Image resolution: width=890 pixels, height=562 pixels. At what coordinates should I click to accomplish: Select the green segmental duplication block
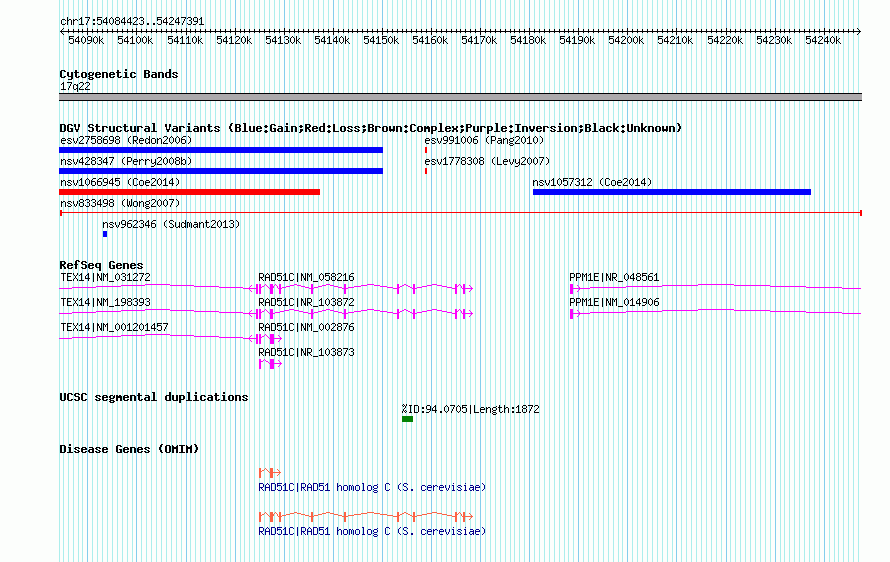pyautogui.click(x=408, y=419)
